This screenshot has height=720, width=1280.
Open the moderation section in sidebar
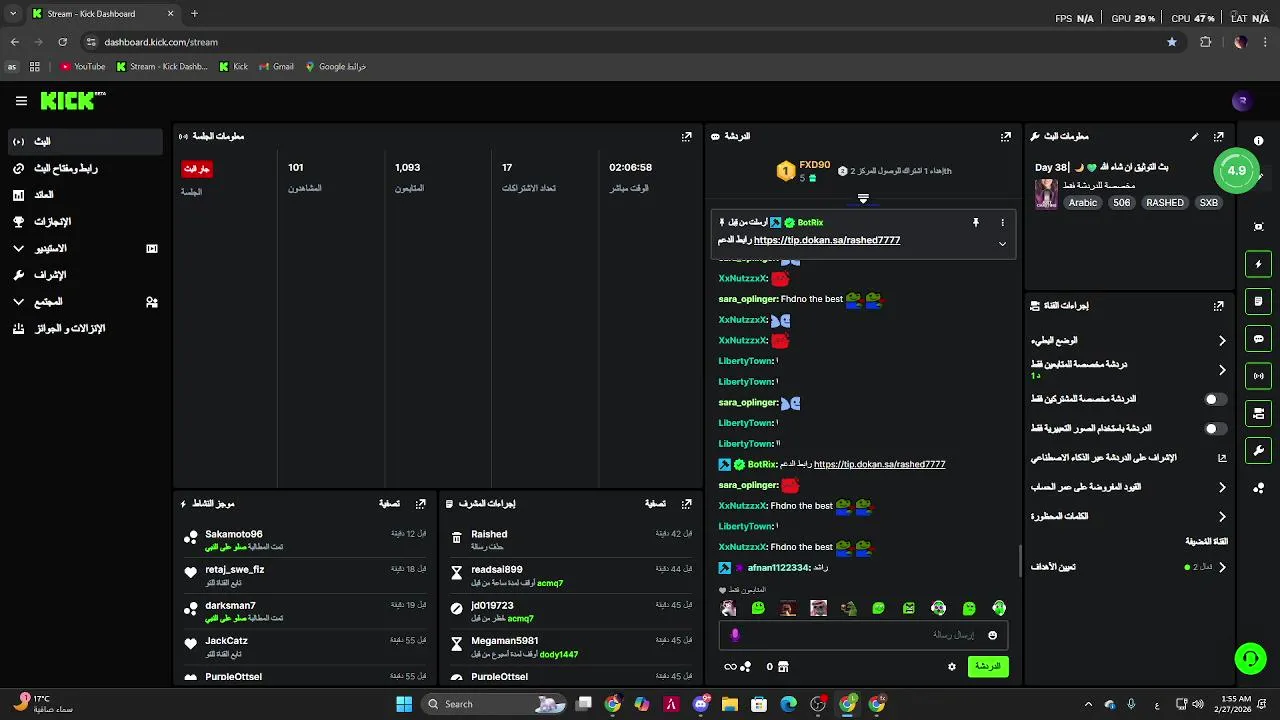pos(85,275)
